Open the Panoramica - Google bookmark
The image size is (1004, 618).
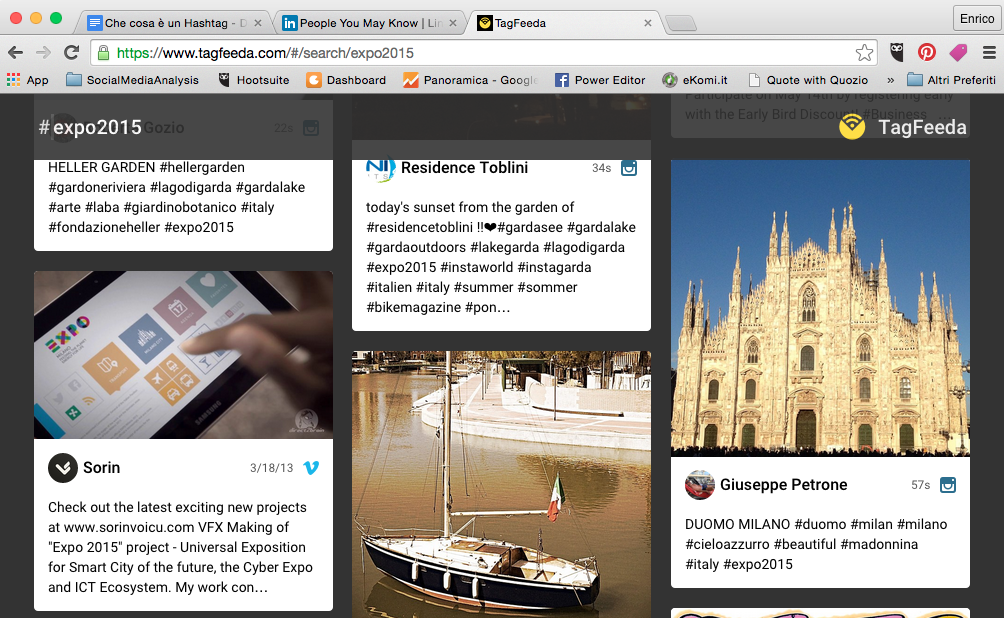(x=471, y=80)
